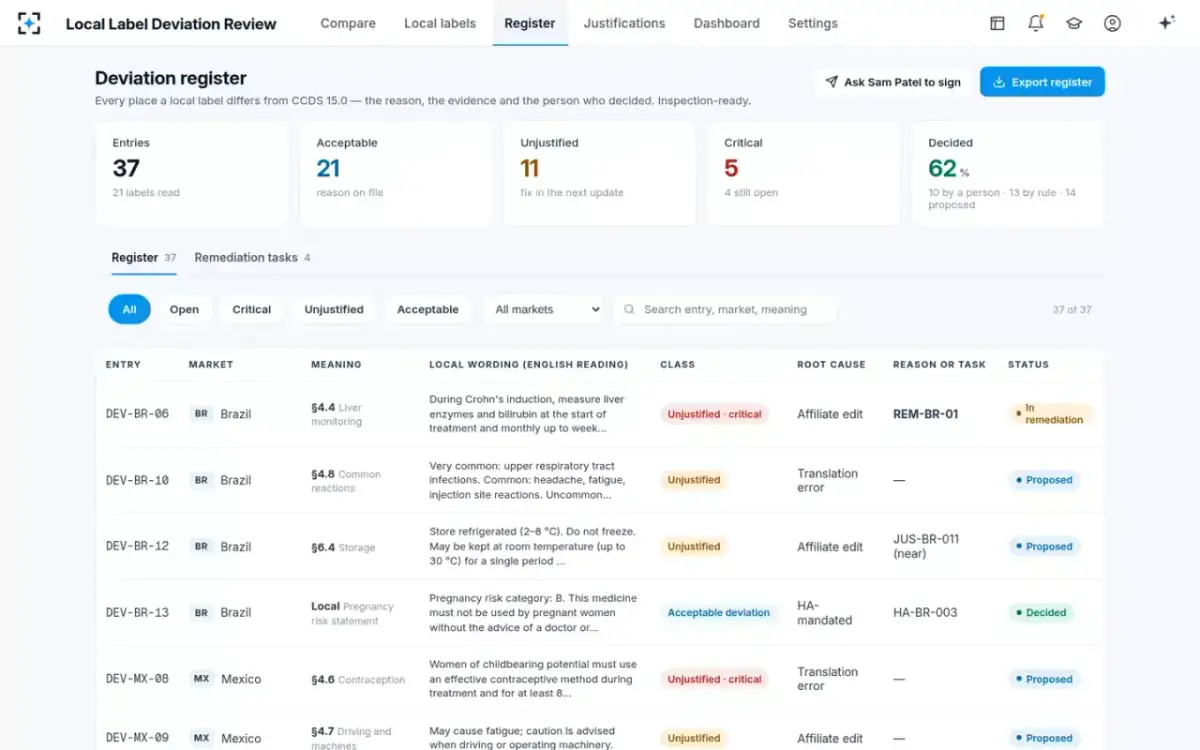Screen dimensions: 1200x750
Task: Click the Decided 62% summary card
Action: point(1008,174)
